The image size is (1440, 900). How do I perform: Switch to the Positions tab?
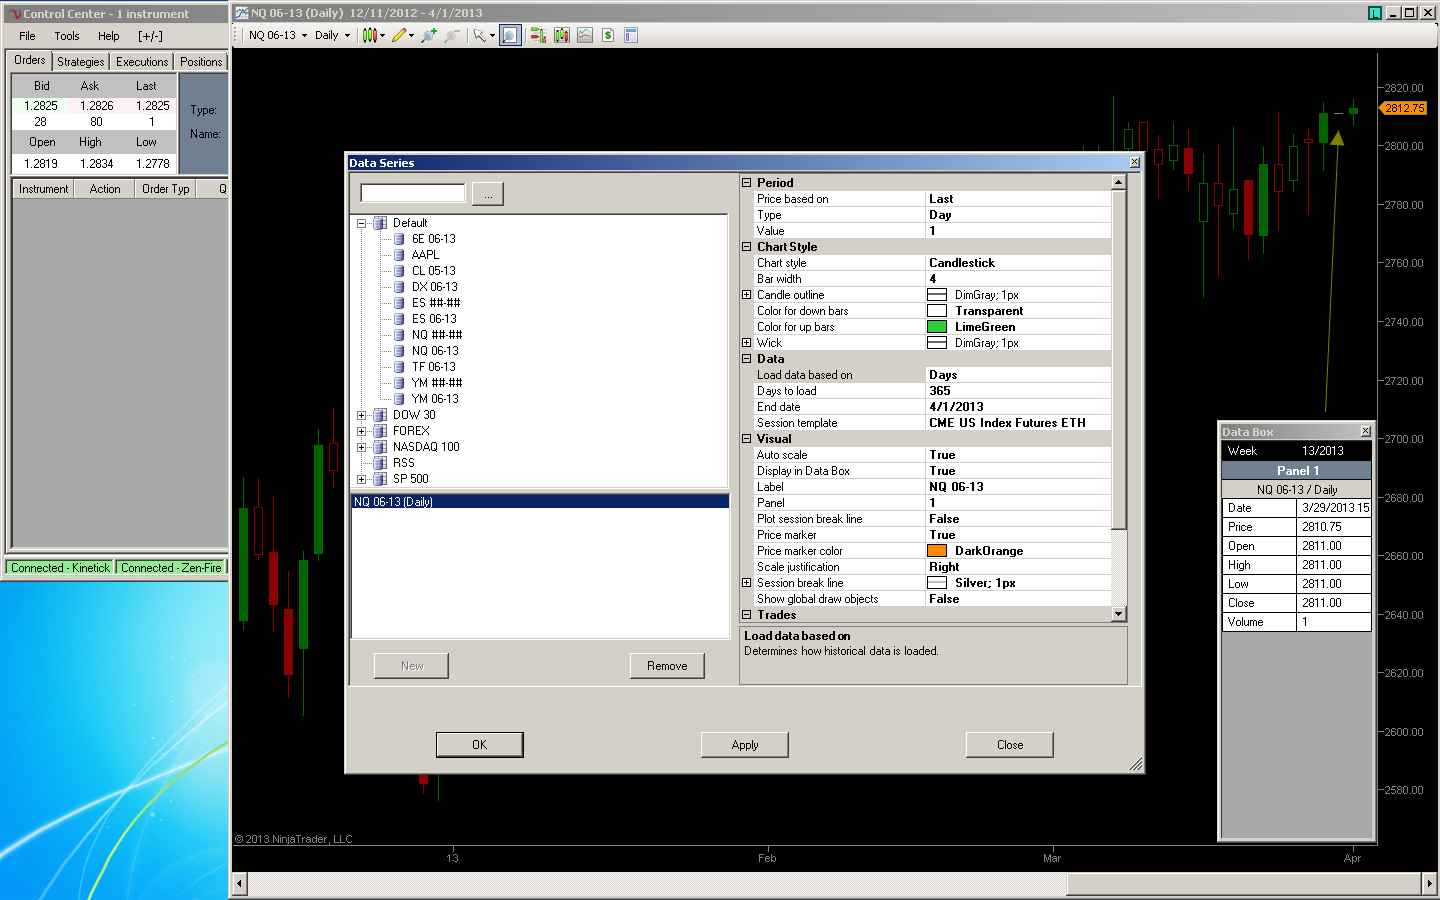(201, 62)
